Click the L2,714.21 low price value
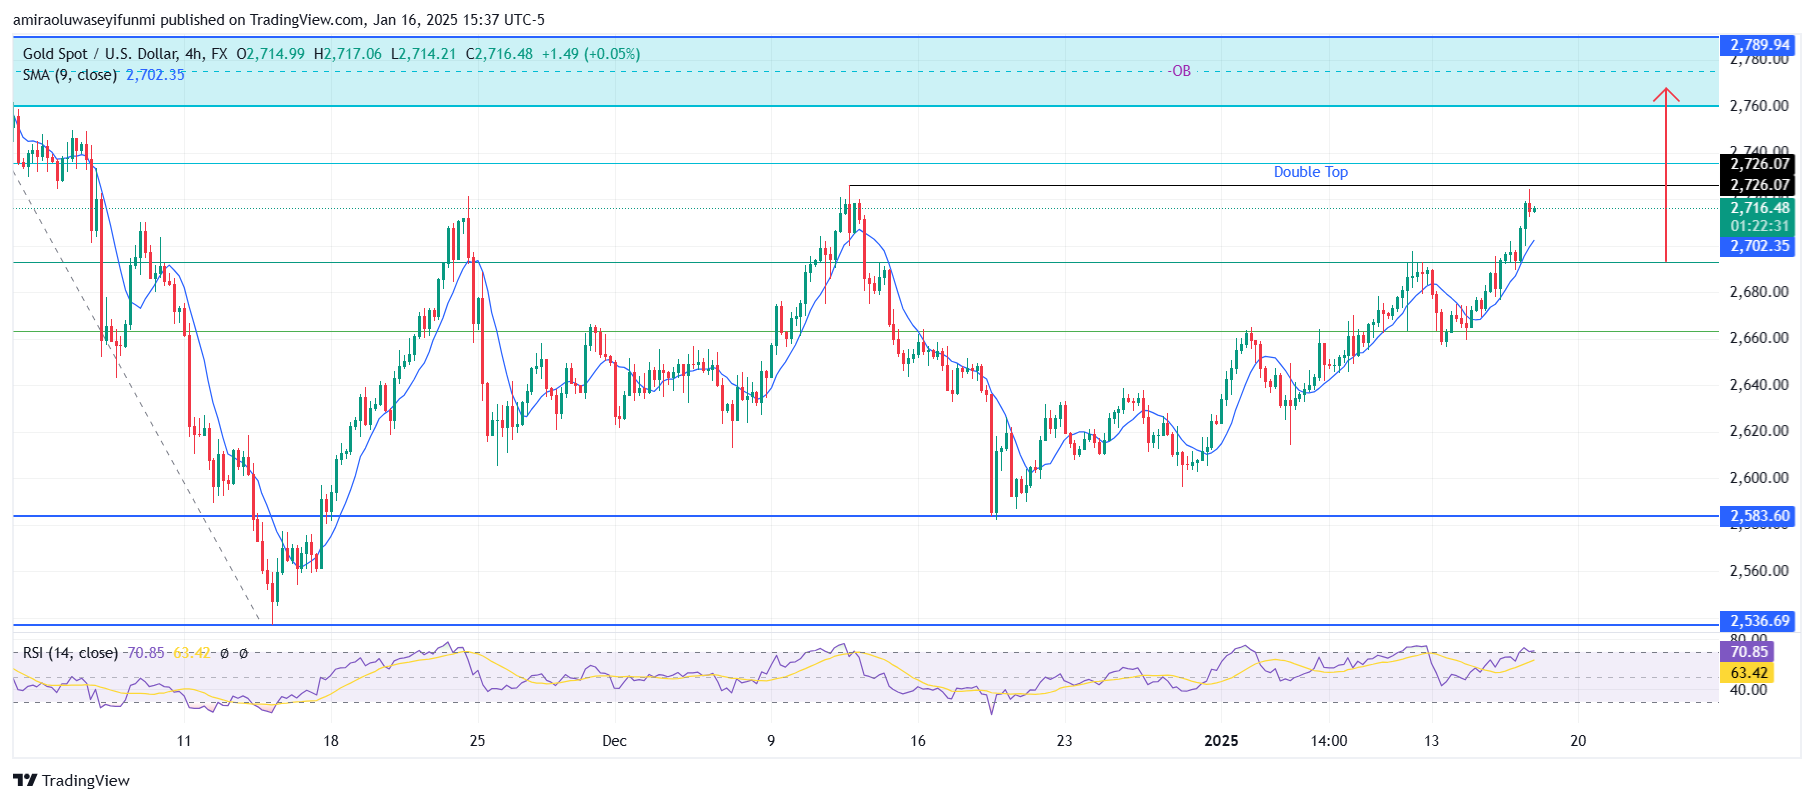 coord(423,54)
